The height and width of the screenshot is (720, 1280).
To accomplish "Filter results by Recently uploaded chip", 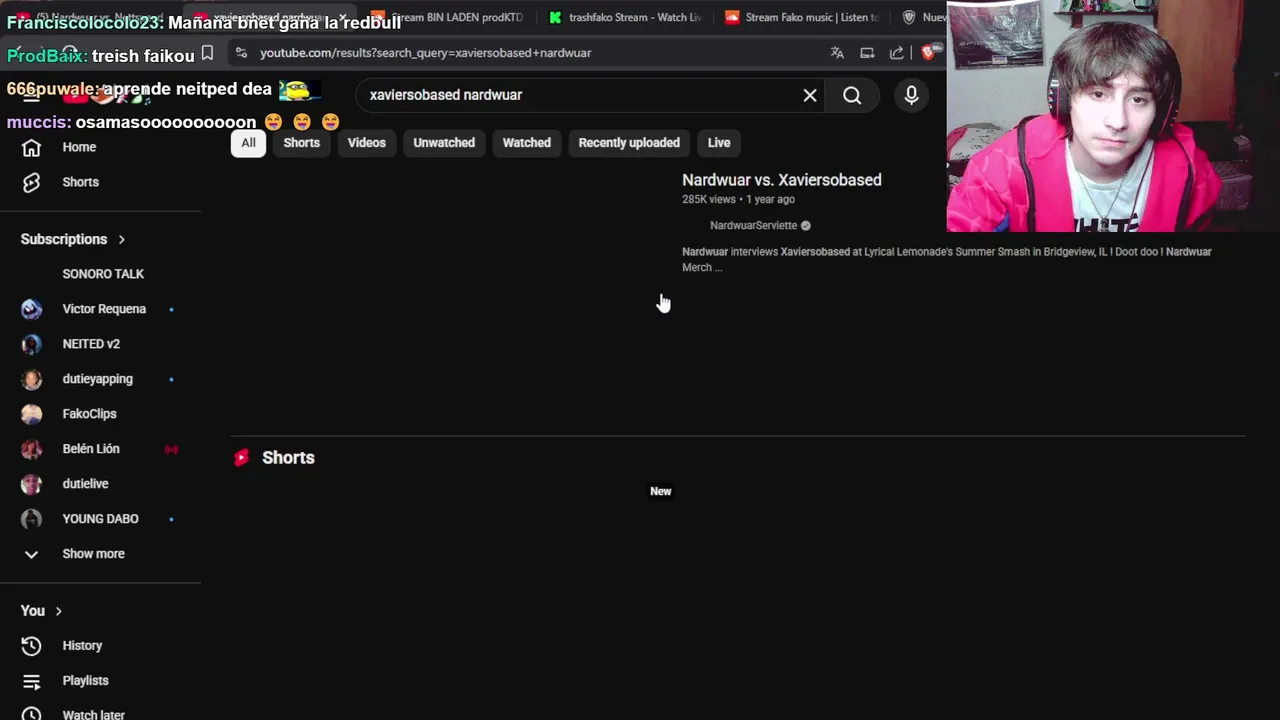I will point(629,143).
